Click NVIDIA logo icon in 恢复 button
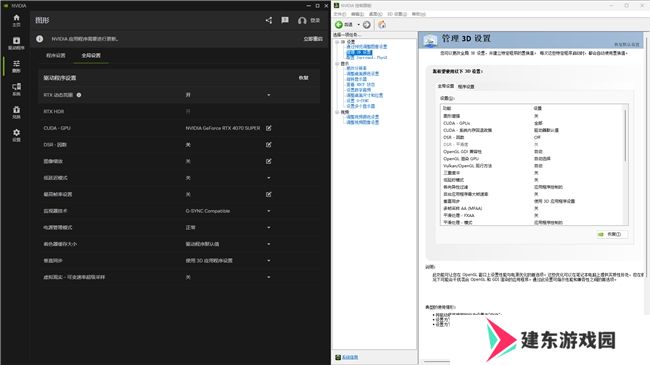The width and height of the screenshot is (650, 365). point(601,234)
